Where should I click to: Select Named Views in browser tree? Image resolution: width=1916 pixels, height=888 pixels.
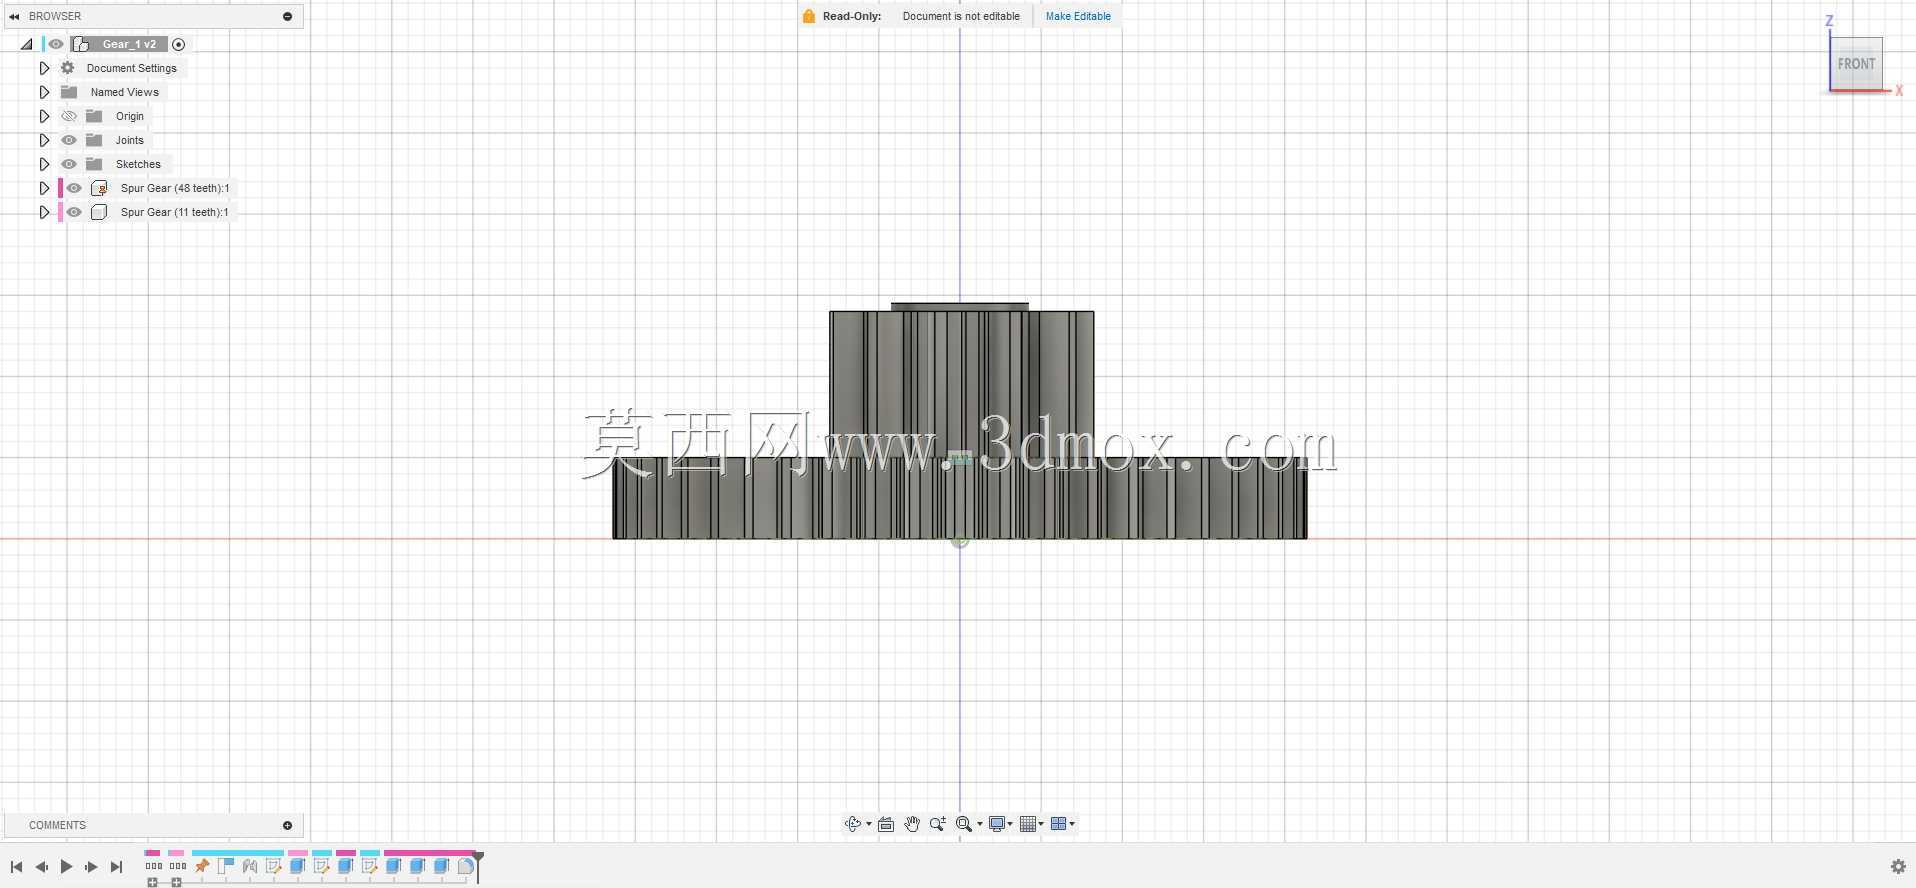click(124, 92)
